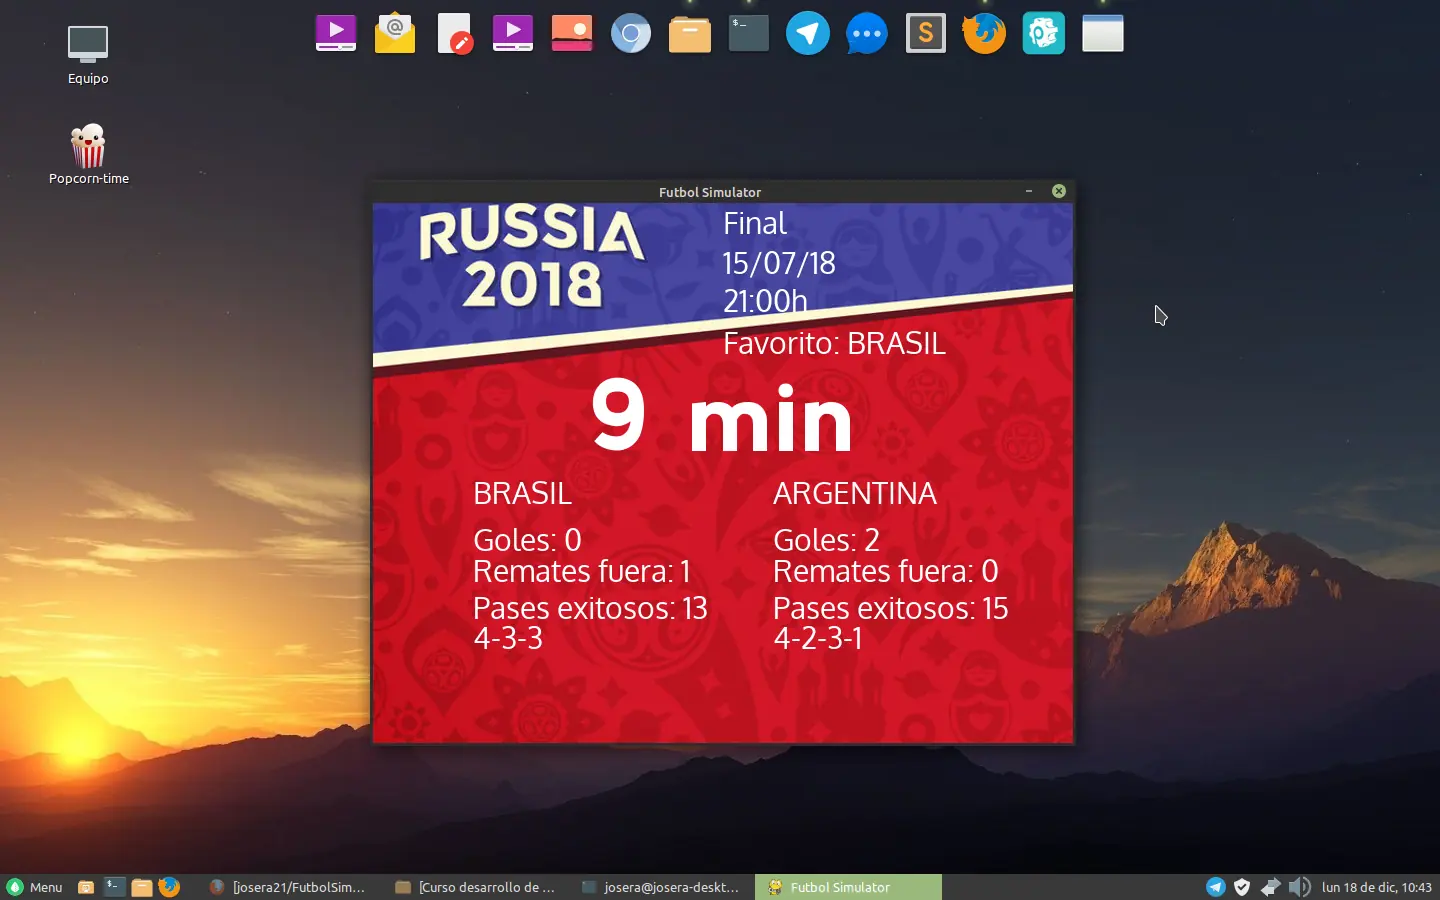Screen dimensions: 1440x900
Task: Click the 15/07/18 match date
Action: coord(779,263)
